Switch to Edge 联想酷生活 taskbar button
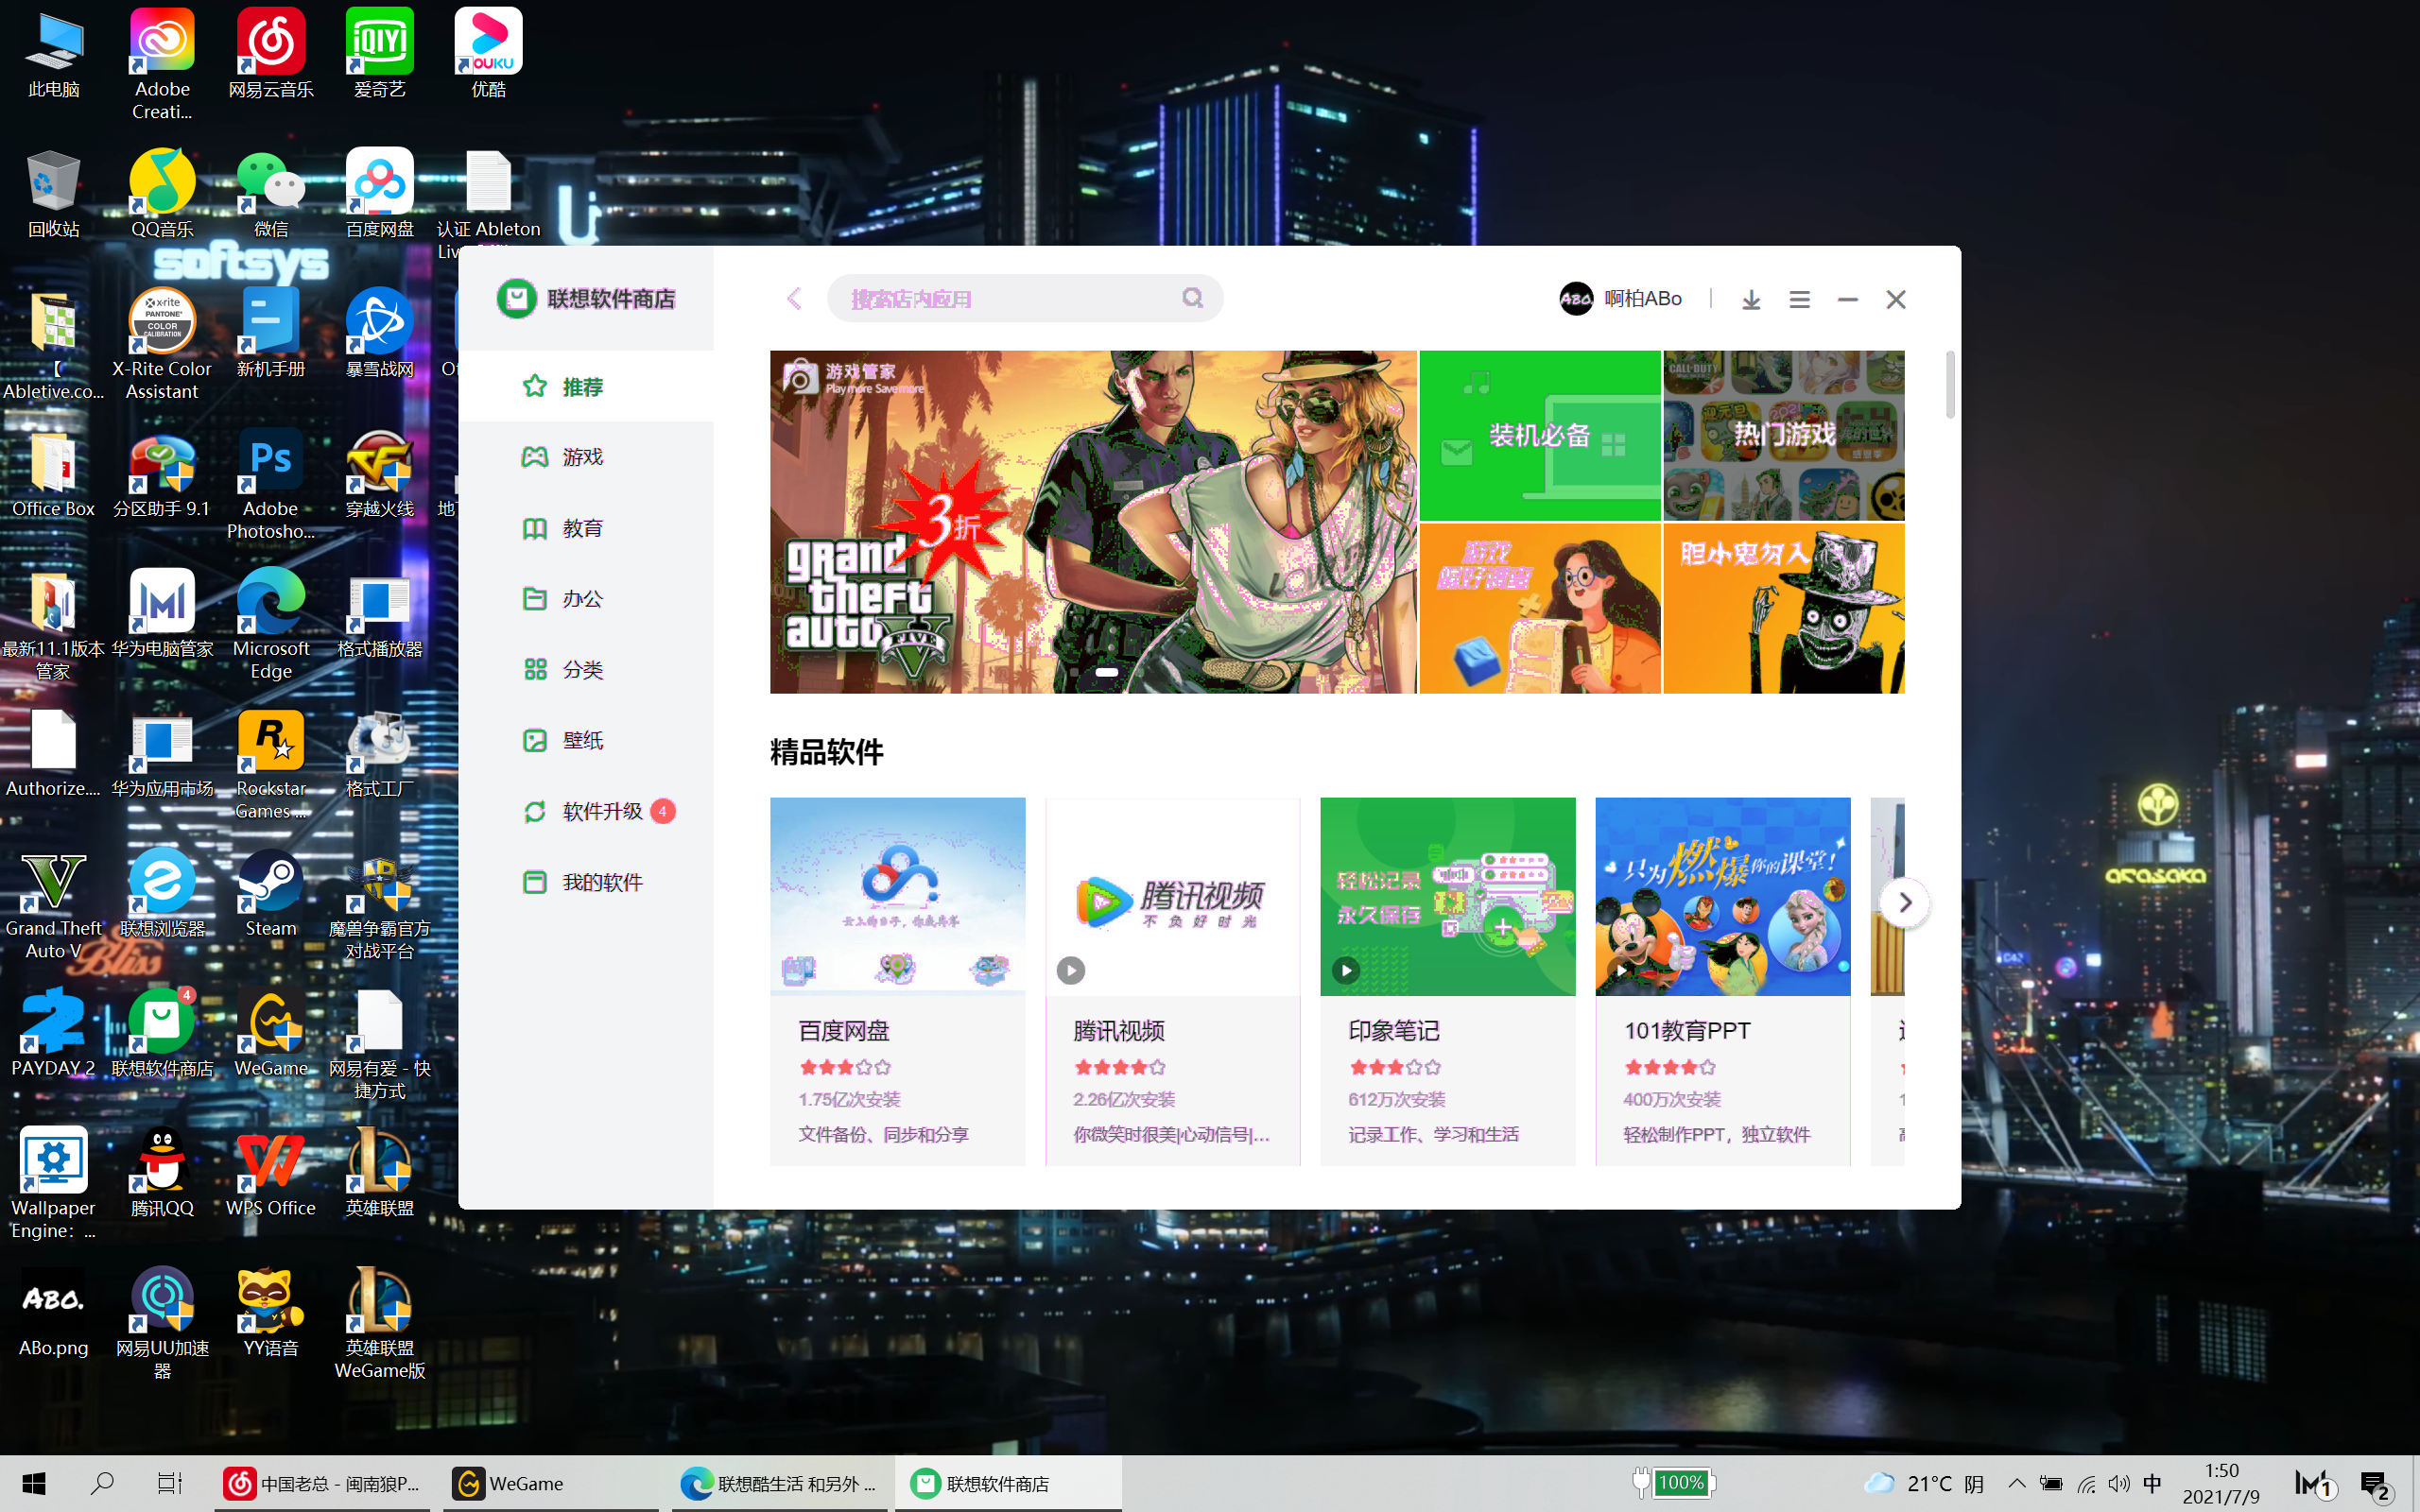The width and height of the screenshot is (2420, 1512). click(x=779, y=1483)
